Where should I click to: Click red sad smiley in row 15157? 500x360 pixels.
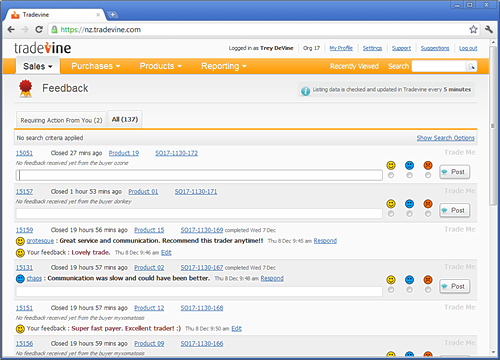(428, 204)
